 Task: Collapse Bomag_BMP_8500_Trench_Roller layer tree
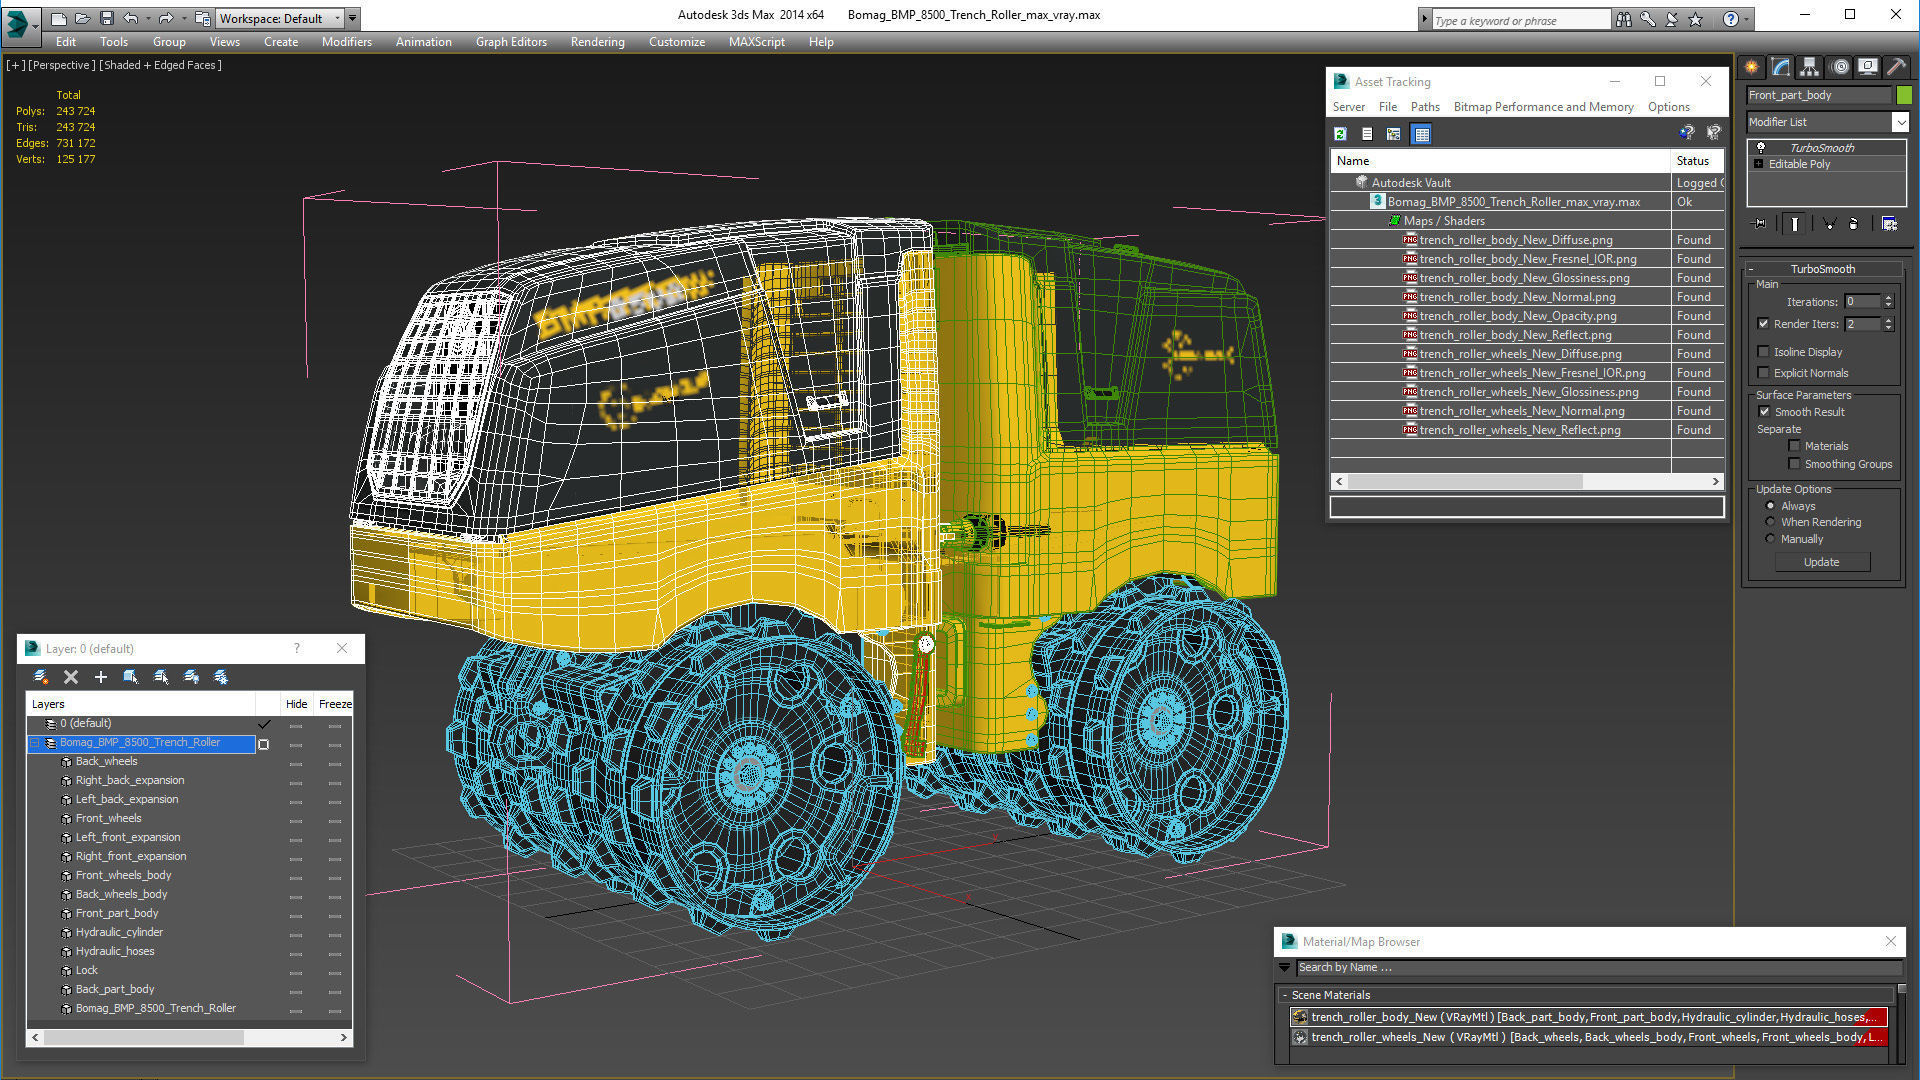click(35, 743)
